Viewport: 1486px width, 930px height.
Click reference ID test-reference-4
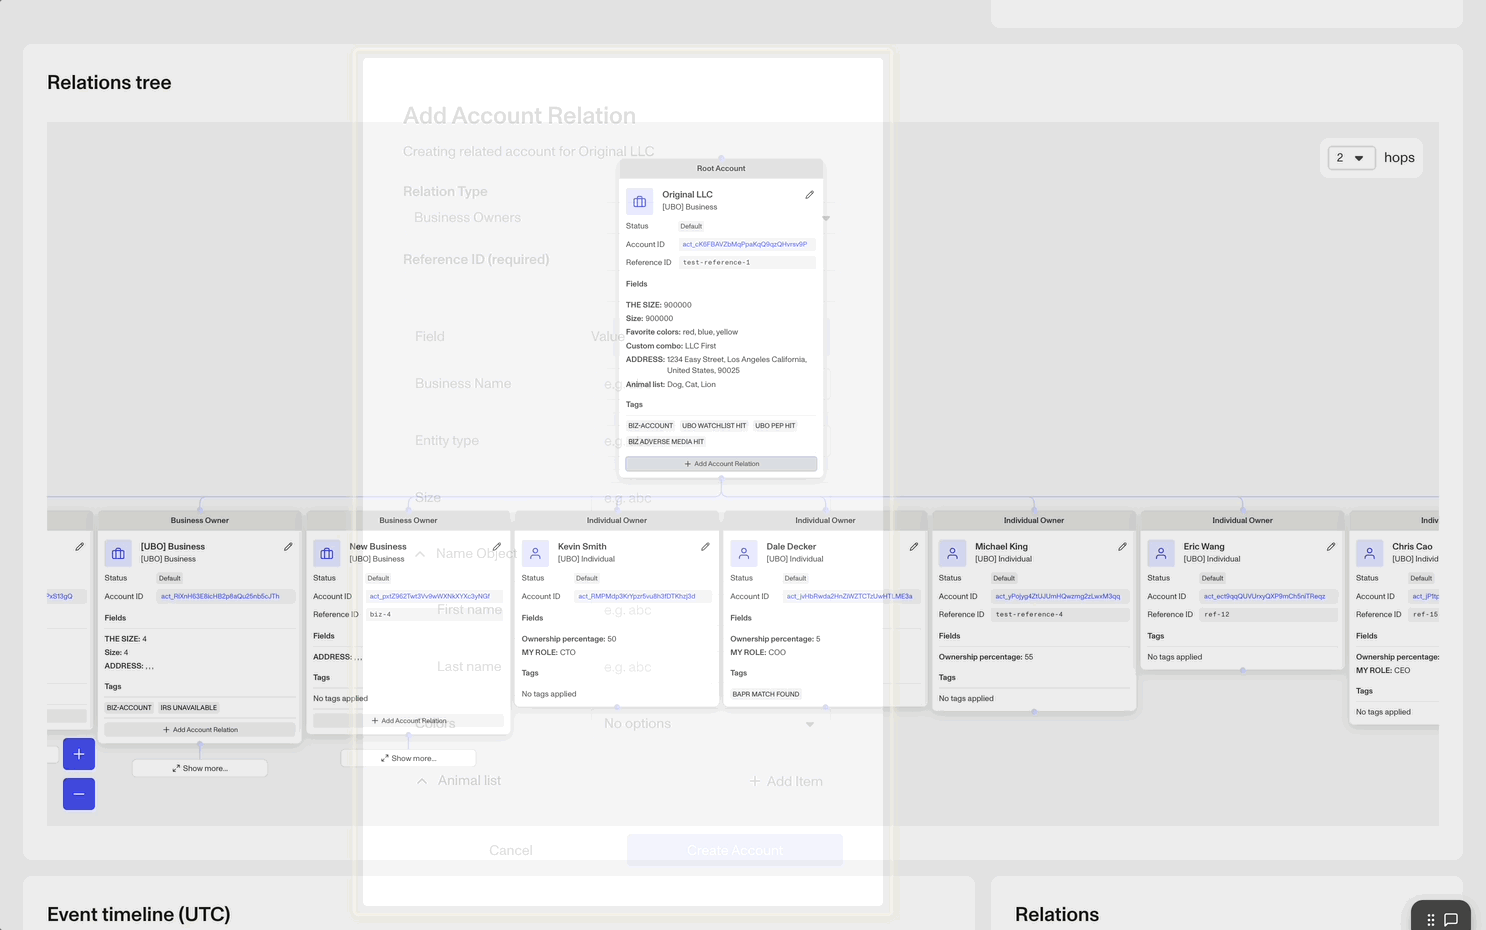[1030, 615]
